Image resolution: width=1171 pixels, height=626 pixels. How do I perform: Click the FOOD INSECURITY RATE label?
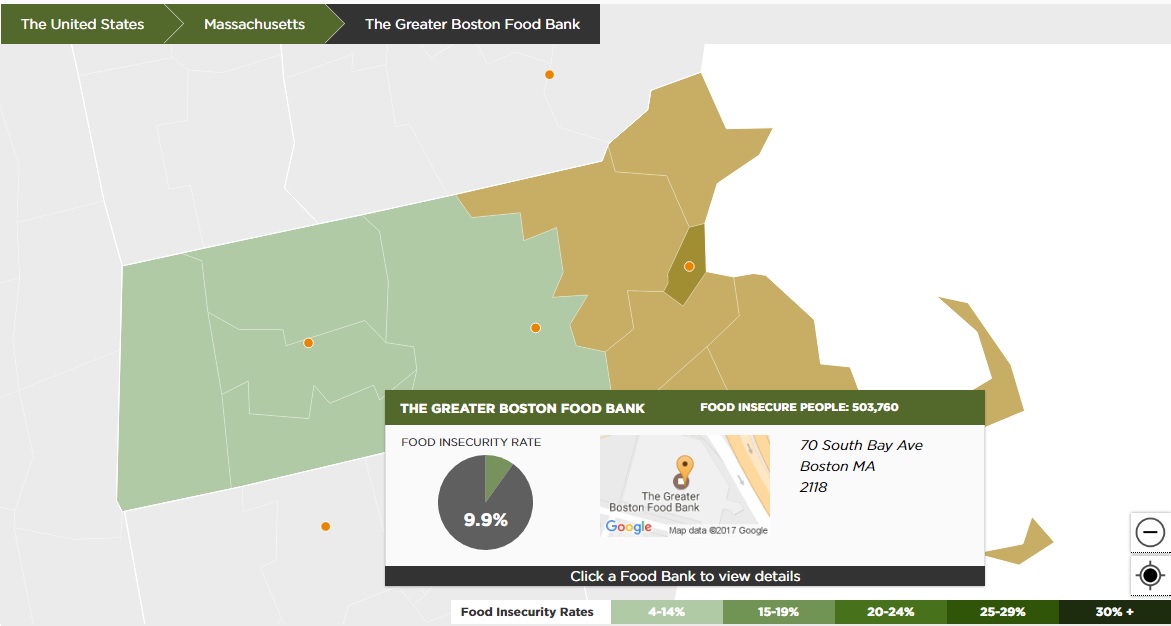pos(471,442)
